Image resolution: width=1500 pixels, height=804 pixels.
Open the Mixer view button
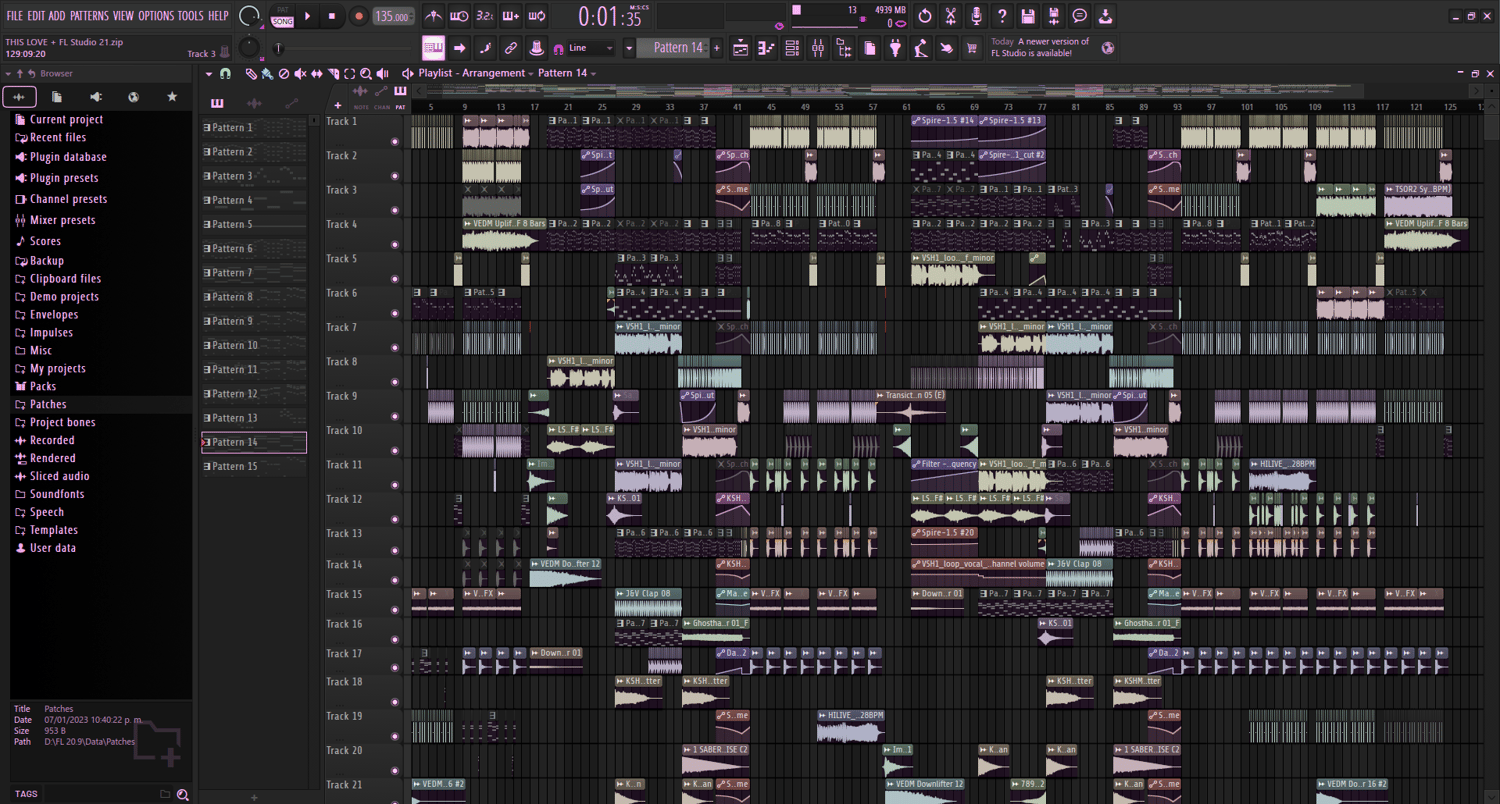pyautogui.click(x=818, y=48)
